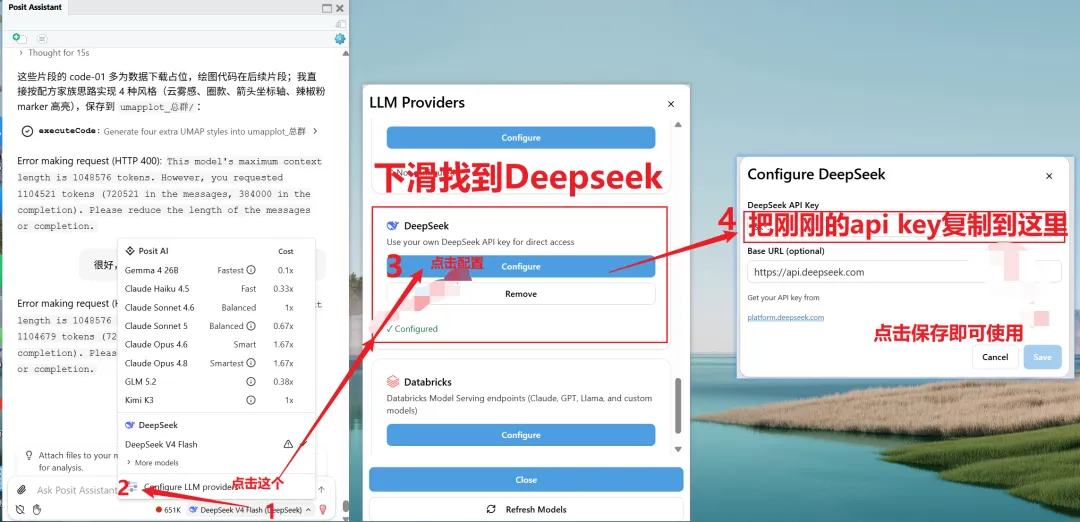Viewport: 1080px width, 522px height.
Task: Click Configure under the DeepSeek provider
Action: [x=521, y=267]
